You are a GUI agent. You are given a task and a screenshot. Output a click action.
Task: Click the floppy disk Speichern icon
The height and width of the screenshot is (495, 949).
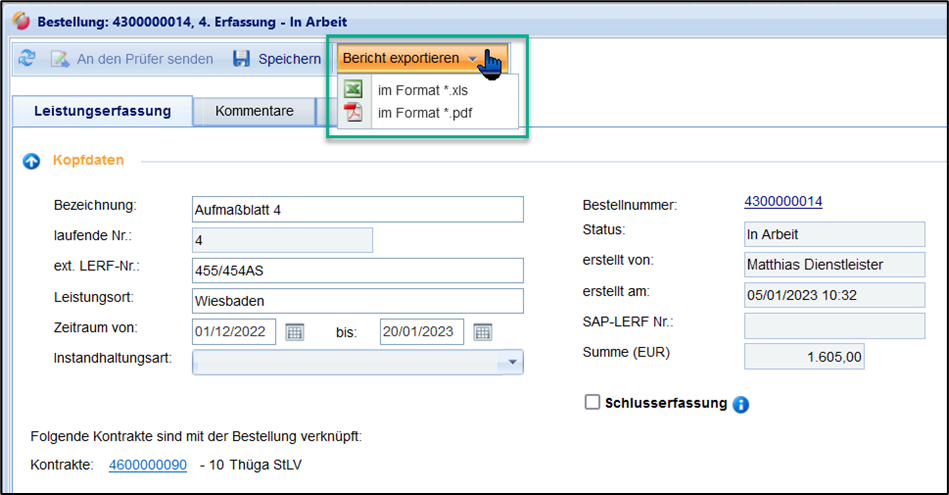coord(241,59)
